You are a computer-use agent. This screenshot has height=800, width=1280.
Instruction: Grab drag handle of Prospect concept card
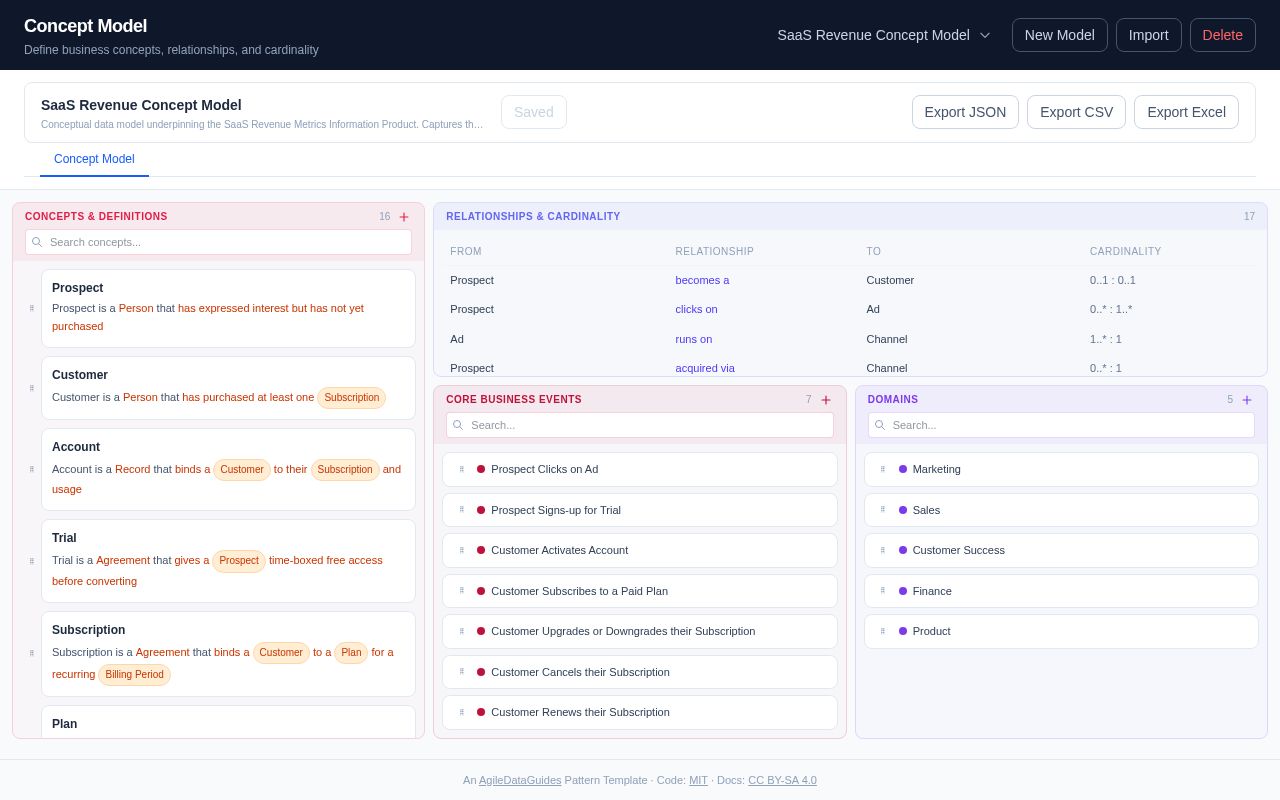[x=32, y=308]
